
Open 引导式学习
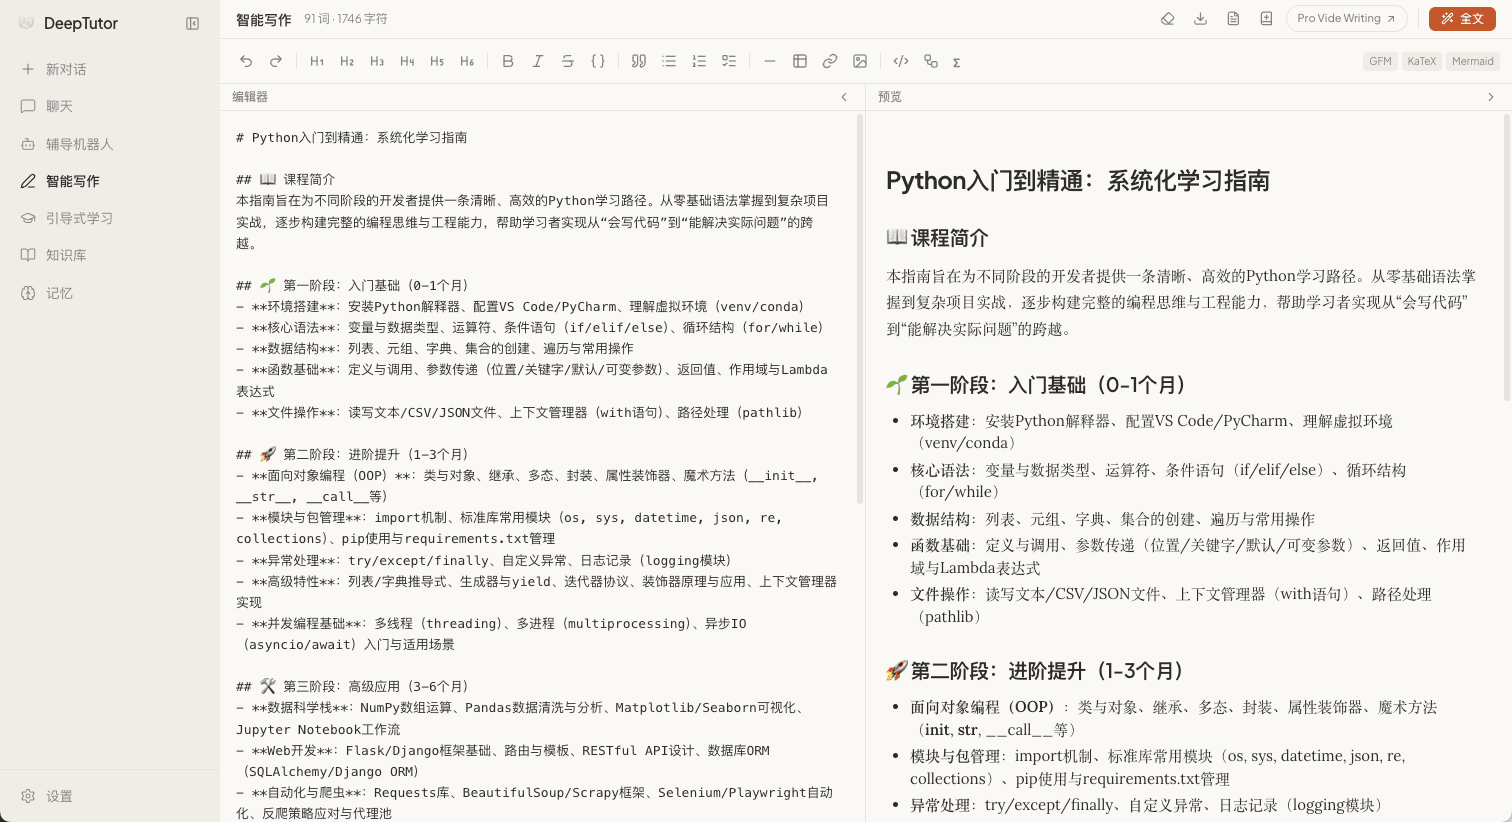point(110,218)
